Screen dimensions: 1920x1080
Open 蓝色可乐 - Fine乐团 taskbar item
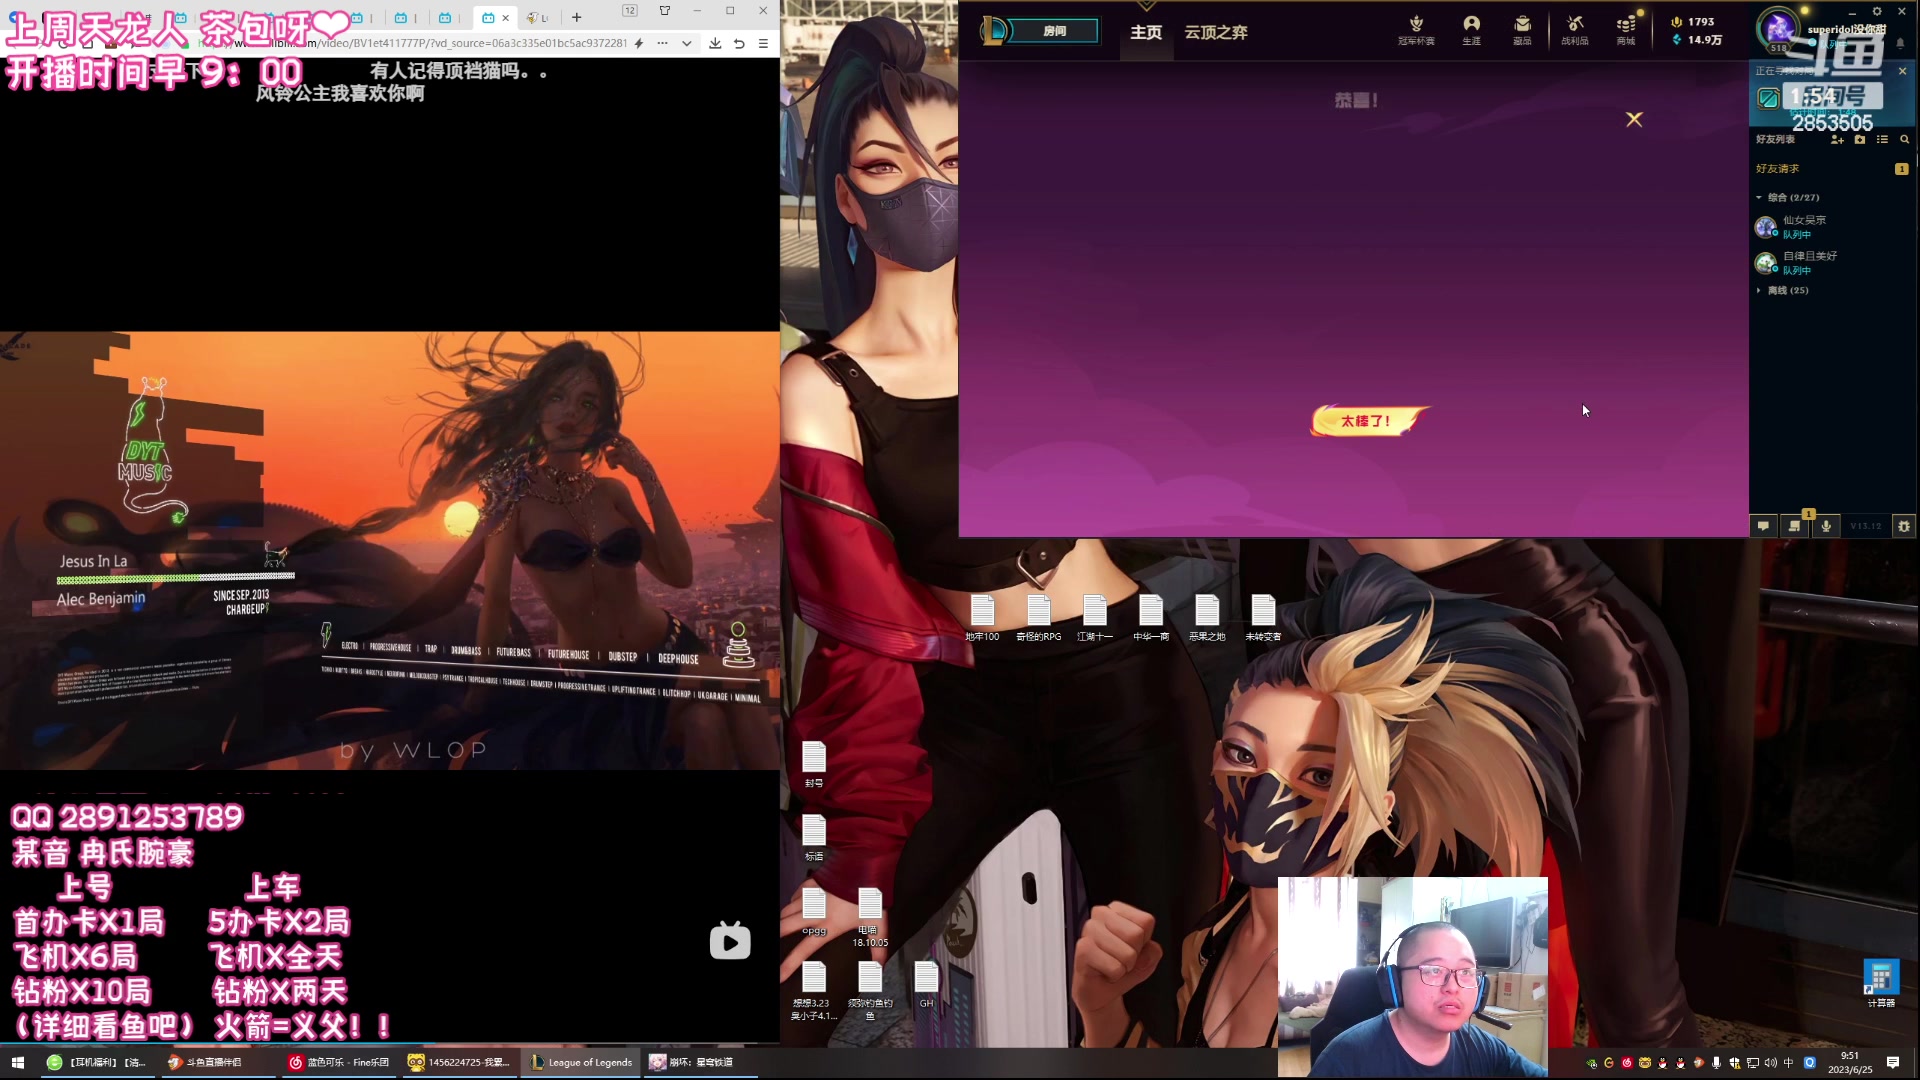(x=340, y=1062)
